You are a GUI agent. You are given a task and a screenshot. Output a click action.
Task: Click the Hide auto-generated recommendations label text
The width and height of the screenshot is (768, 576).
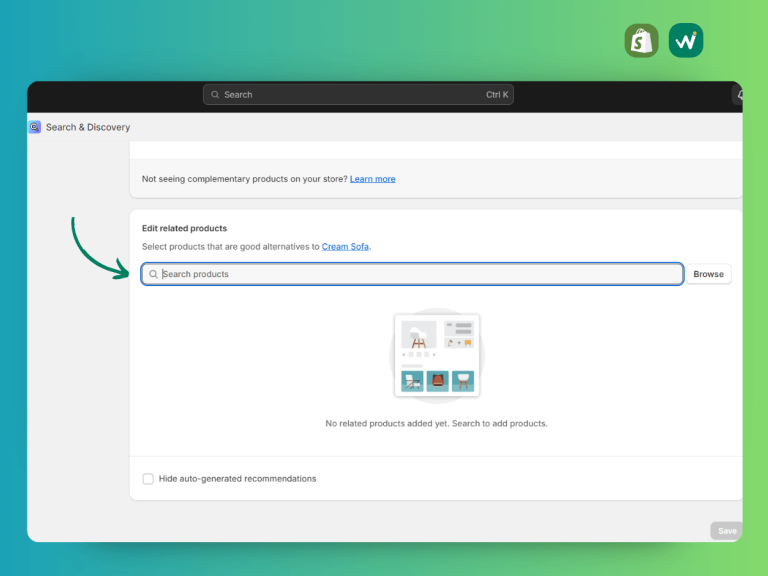pos(238,479)
